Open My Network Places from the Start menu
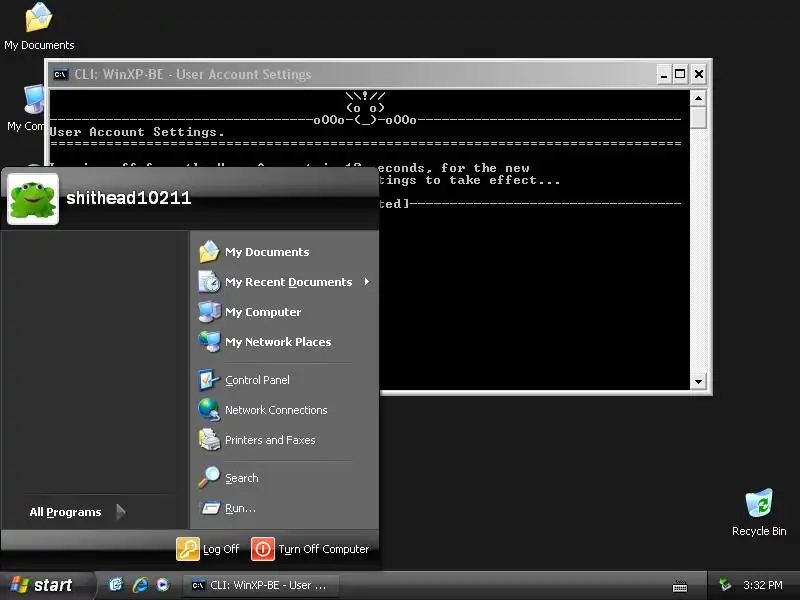This screenshot has height=600, width=800. pos(284,342)
